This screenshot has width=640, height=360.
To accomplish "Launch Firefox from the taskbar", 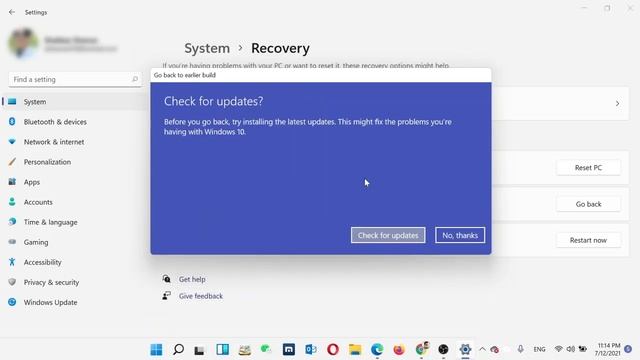I will coord(399,349).
